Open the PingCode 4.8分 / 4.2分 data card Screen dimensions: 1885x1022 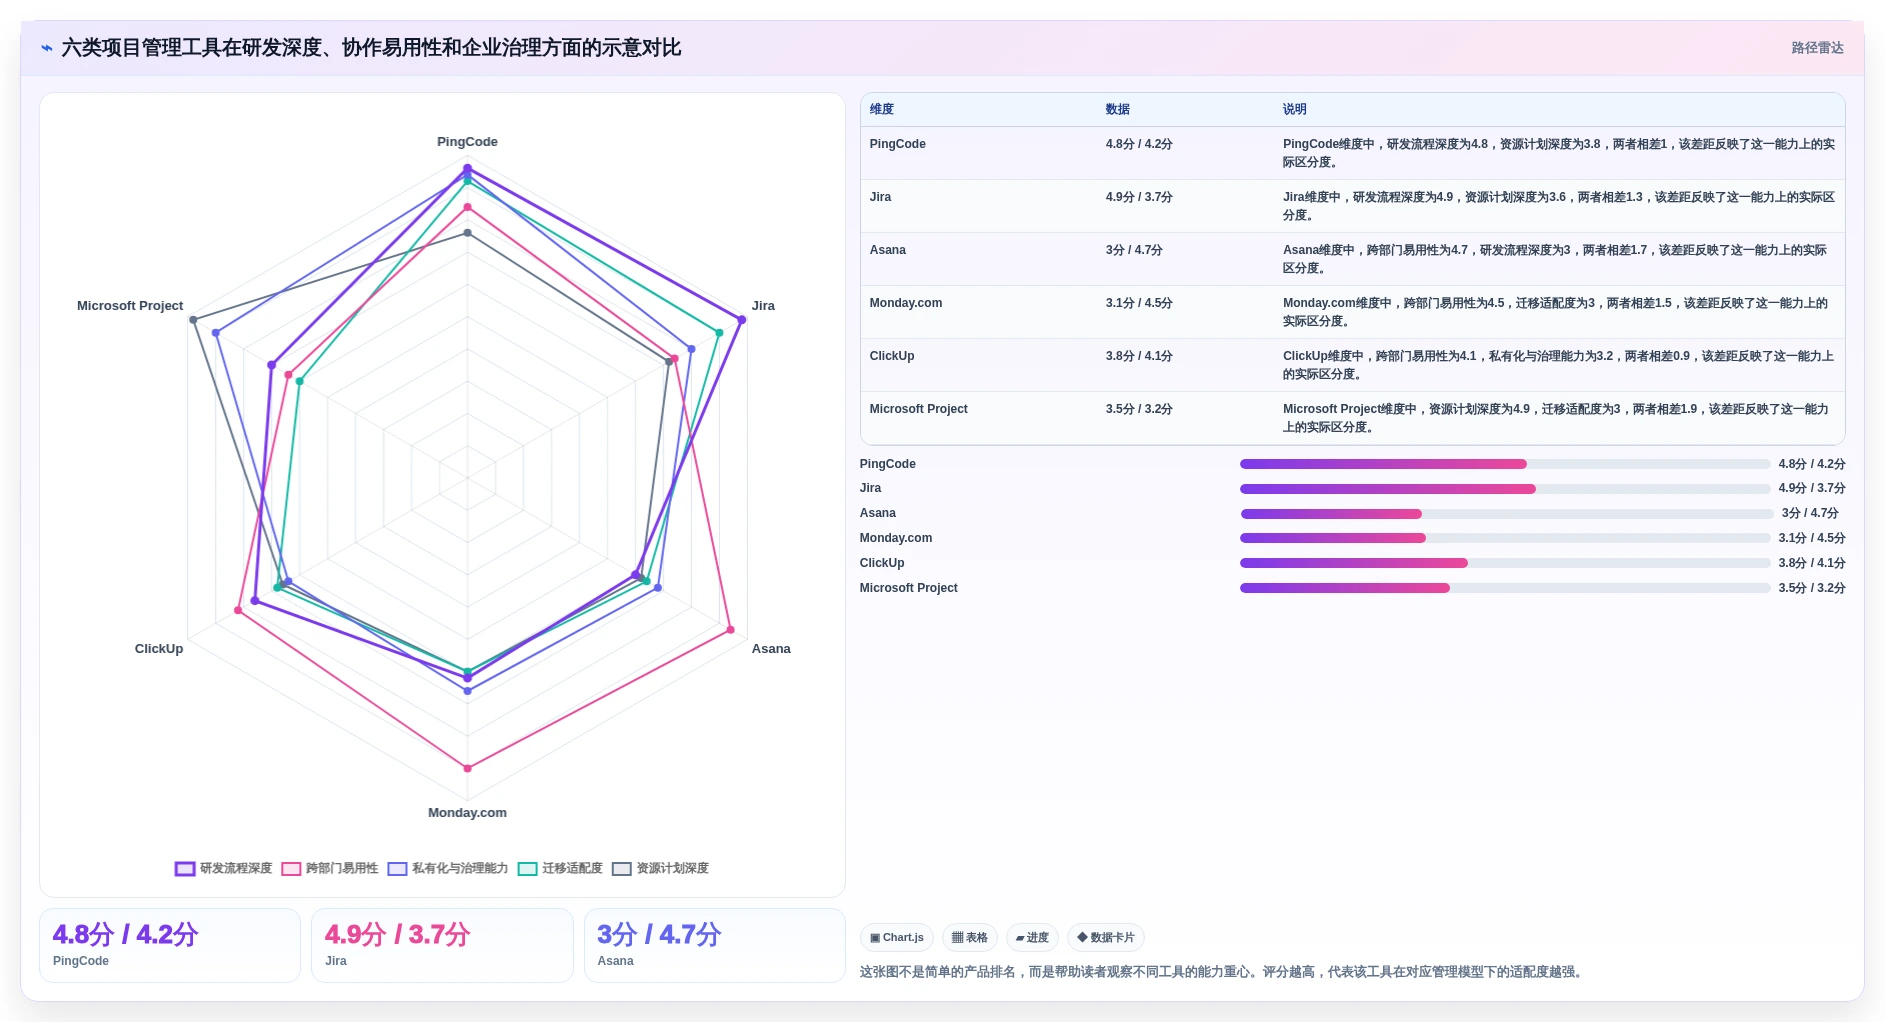pos(170,945)
